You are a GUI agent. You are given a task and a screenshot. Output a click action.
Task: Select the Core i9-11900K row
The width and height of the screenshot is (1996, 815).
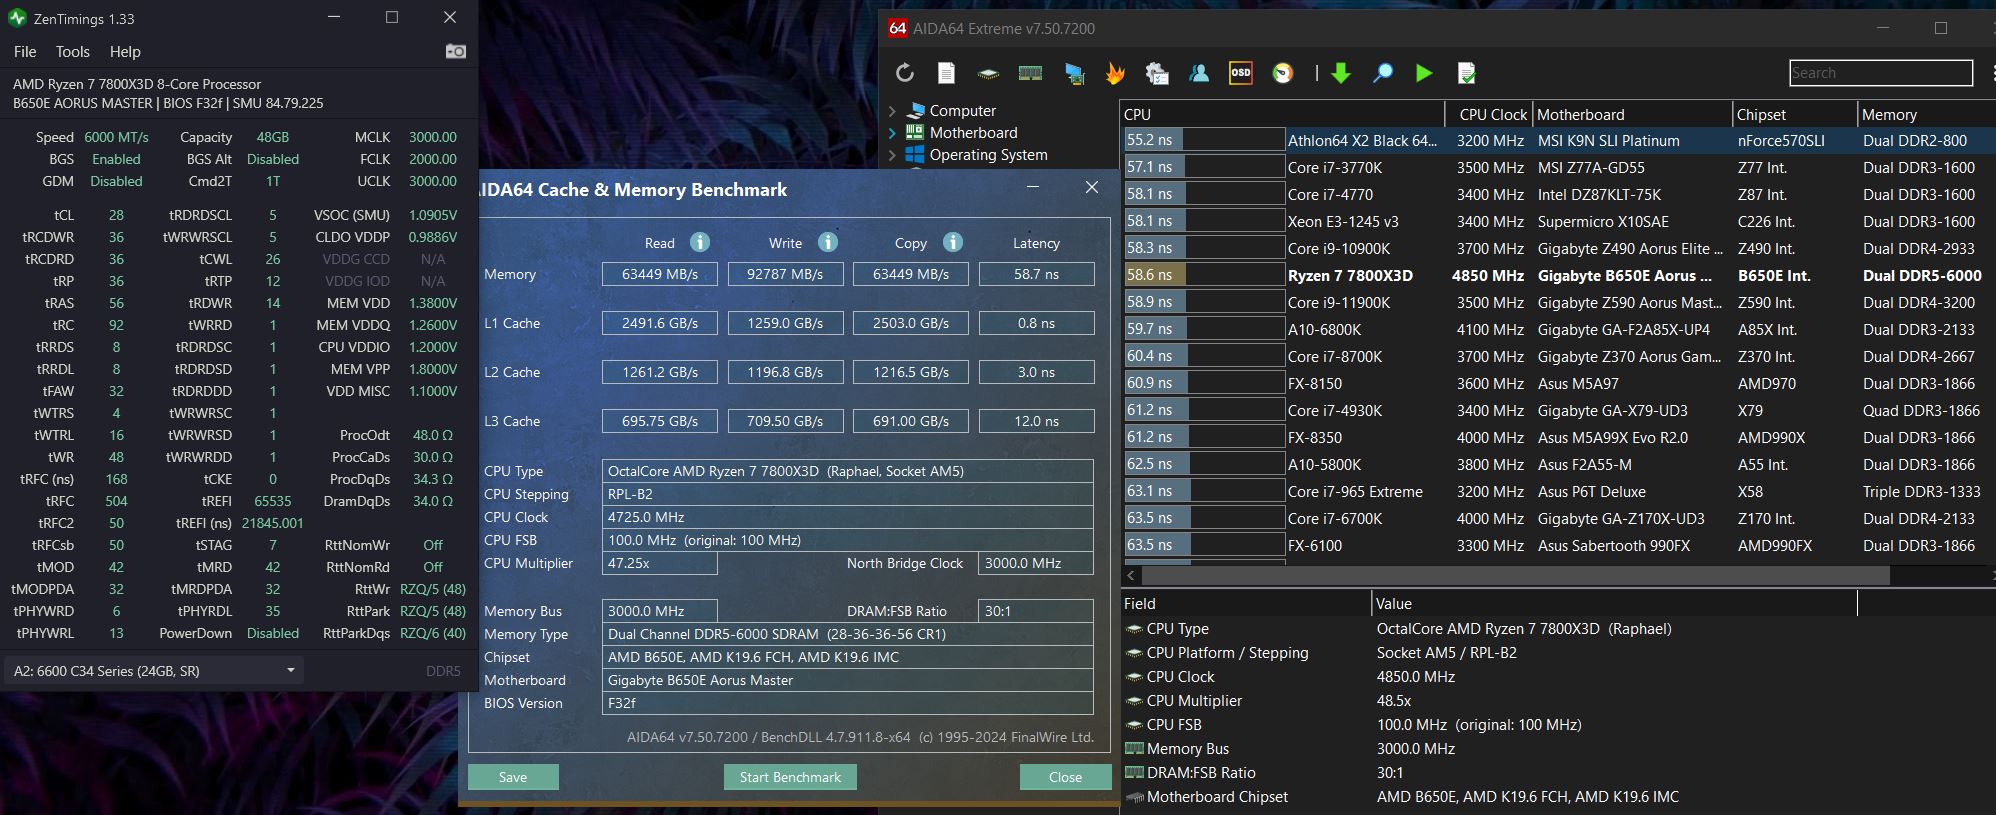1558,303
